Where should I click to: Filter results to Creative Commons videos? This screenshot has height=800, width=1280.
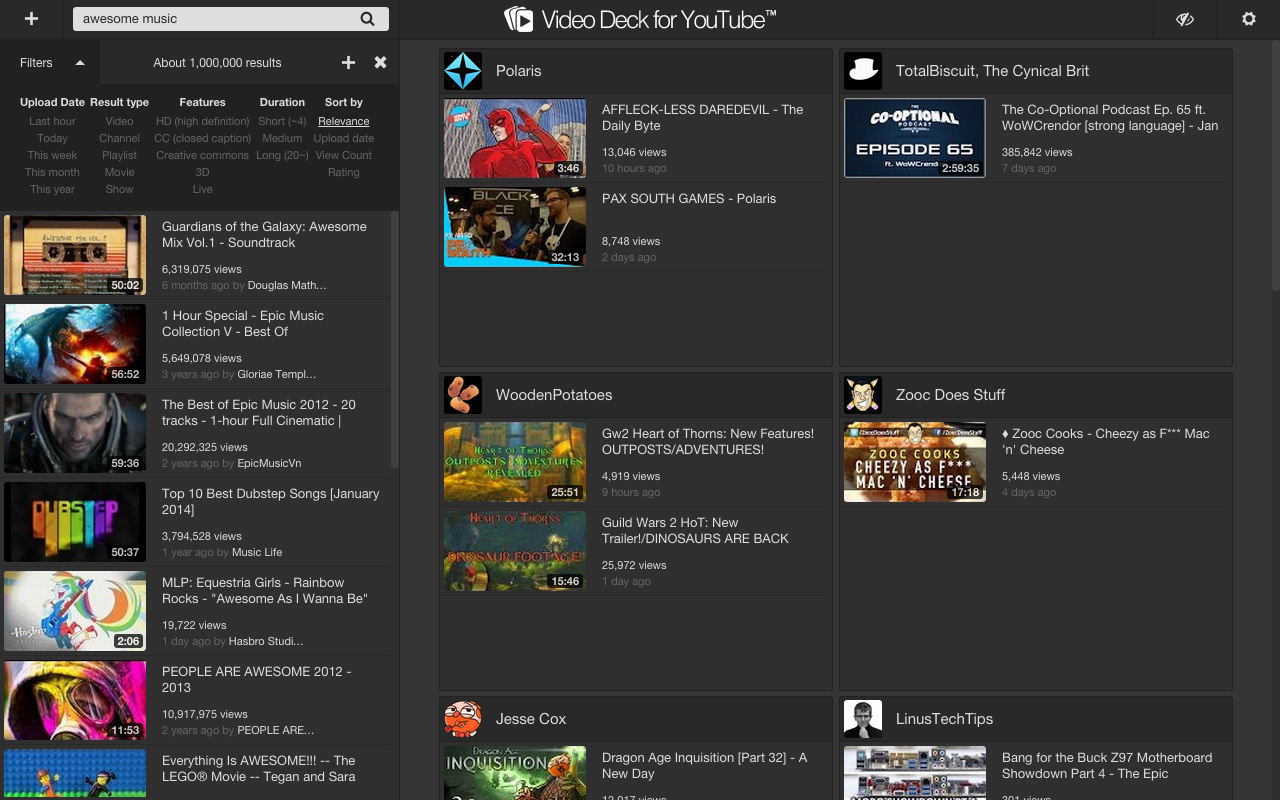(202, 155)
